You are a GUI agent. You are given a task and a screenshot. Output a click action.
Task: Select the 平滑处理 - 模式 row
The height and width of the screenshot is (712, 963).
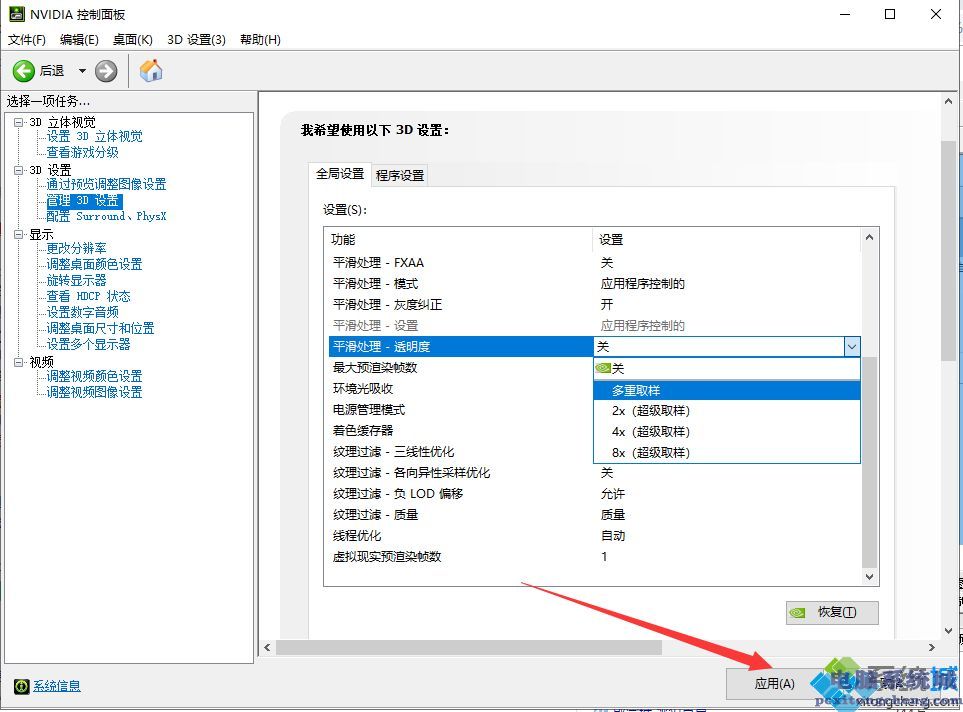coord(594,284)
